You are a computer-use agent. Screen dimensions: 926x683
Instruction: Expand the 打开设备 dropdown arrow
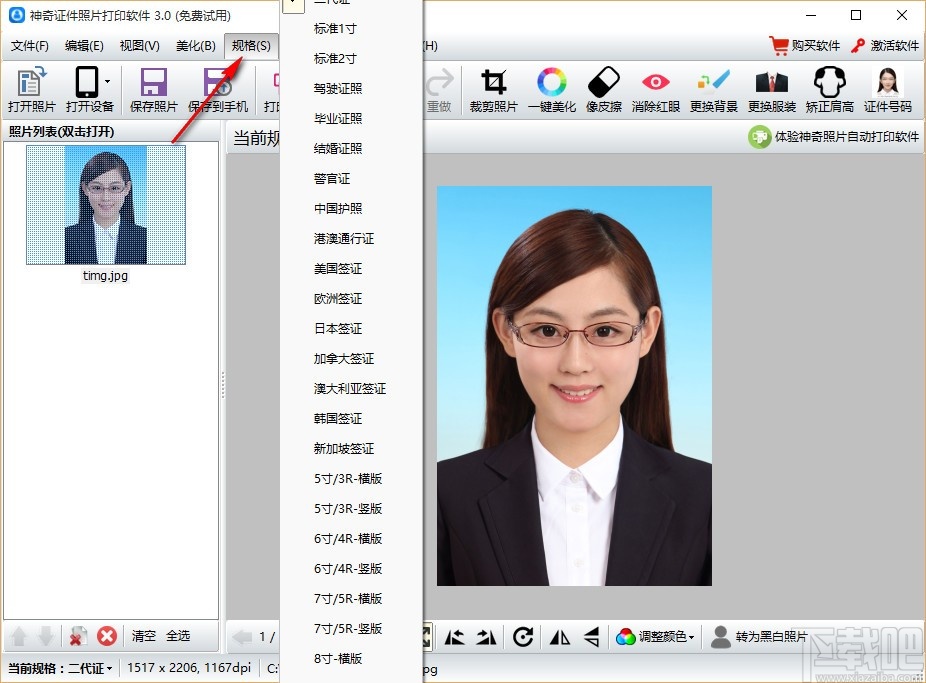107,81
